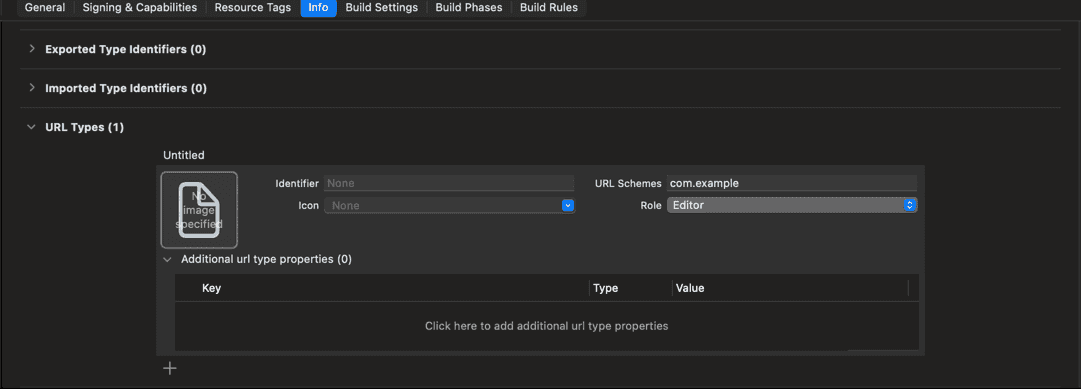Click the Type column header
1081x389 pixels.
[605, 288]
